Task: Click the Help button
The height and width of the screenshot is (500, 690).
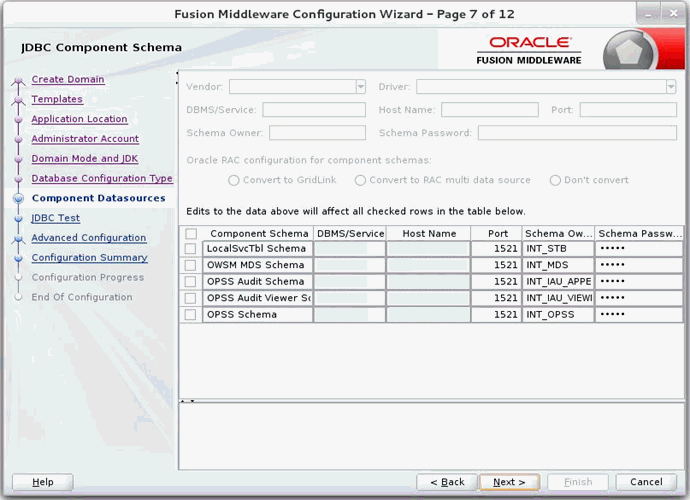Action: click(43, 482)
